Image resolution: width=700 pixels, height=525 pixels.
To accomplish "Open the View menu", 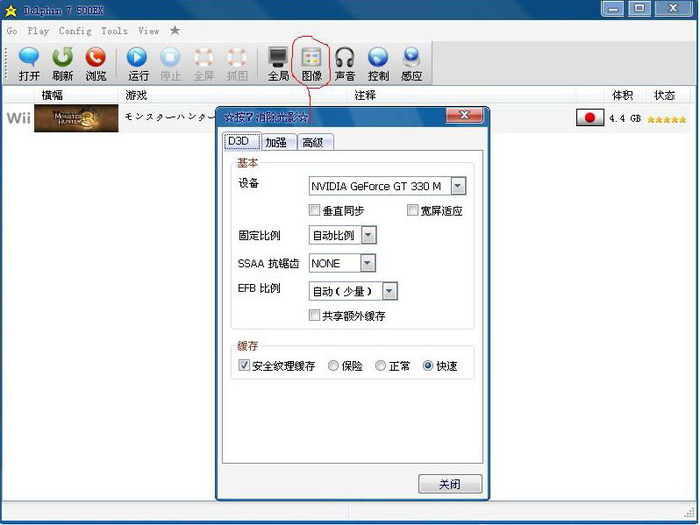I will pos(148,31).
